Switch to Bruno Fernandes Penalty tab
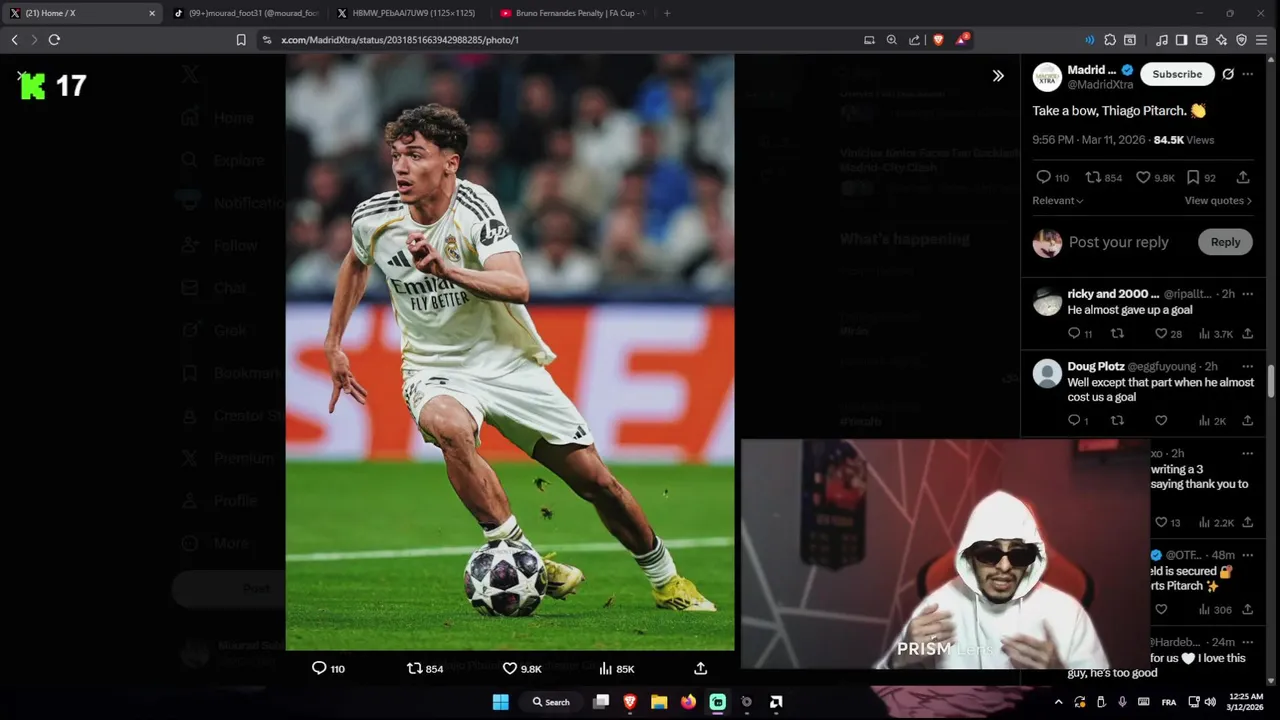The image size is (1280, 720). 572,13
